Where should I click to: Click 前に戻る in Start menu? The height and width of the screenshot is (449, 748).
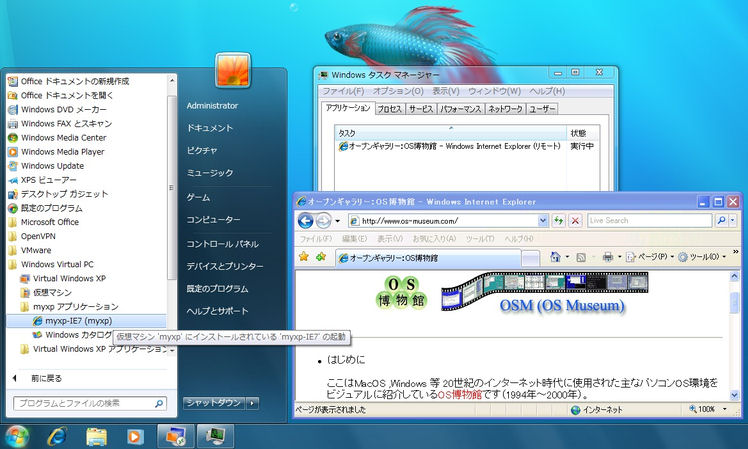[x=46, y=378]
